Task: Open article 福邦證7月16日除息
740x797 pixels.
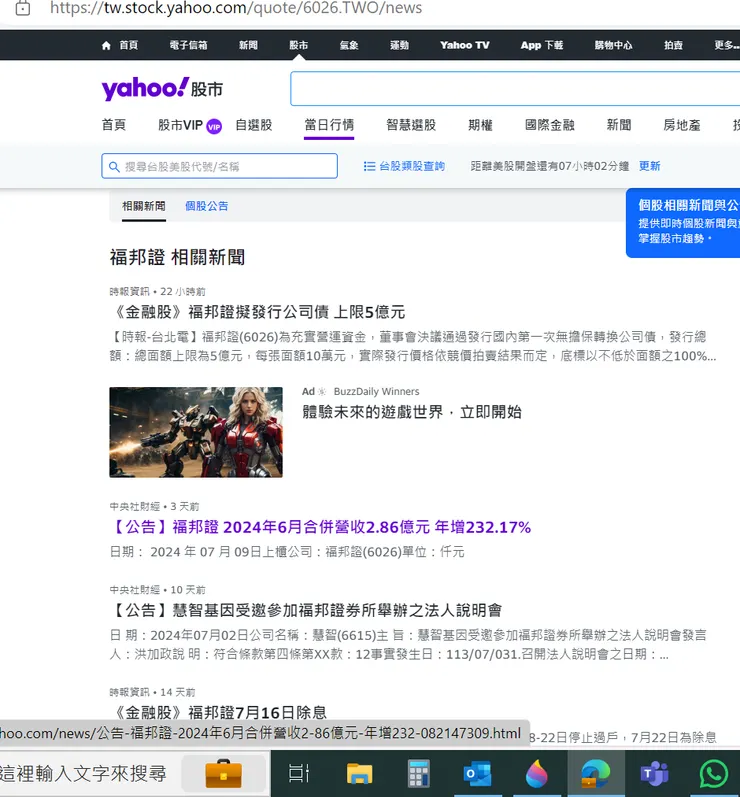Action: (x=218, y=712)
